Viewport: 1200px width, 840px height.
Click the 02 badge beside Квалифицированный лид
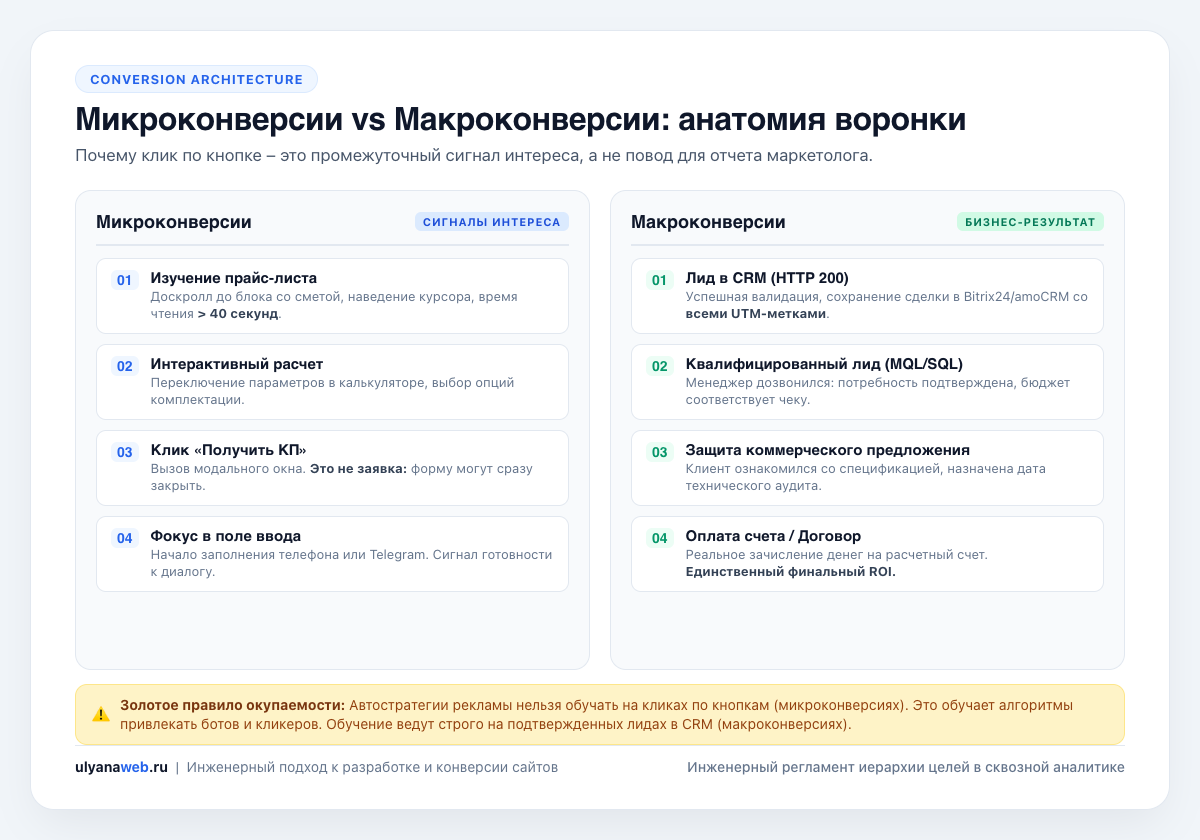click(660, 366)
